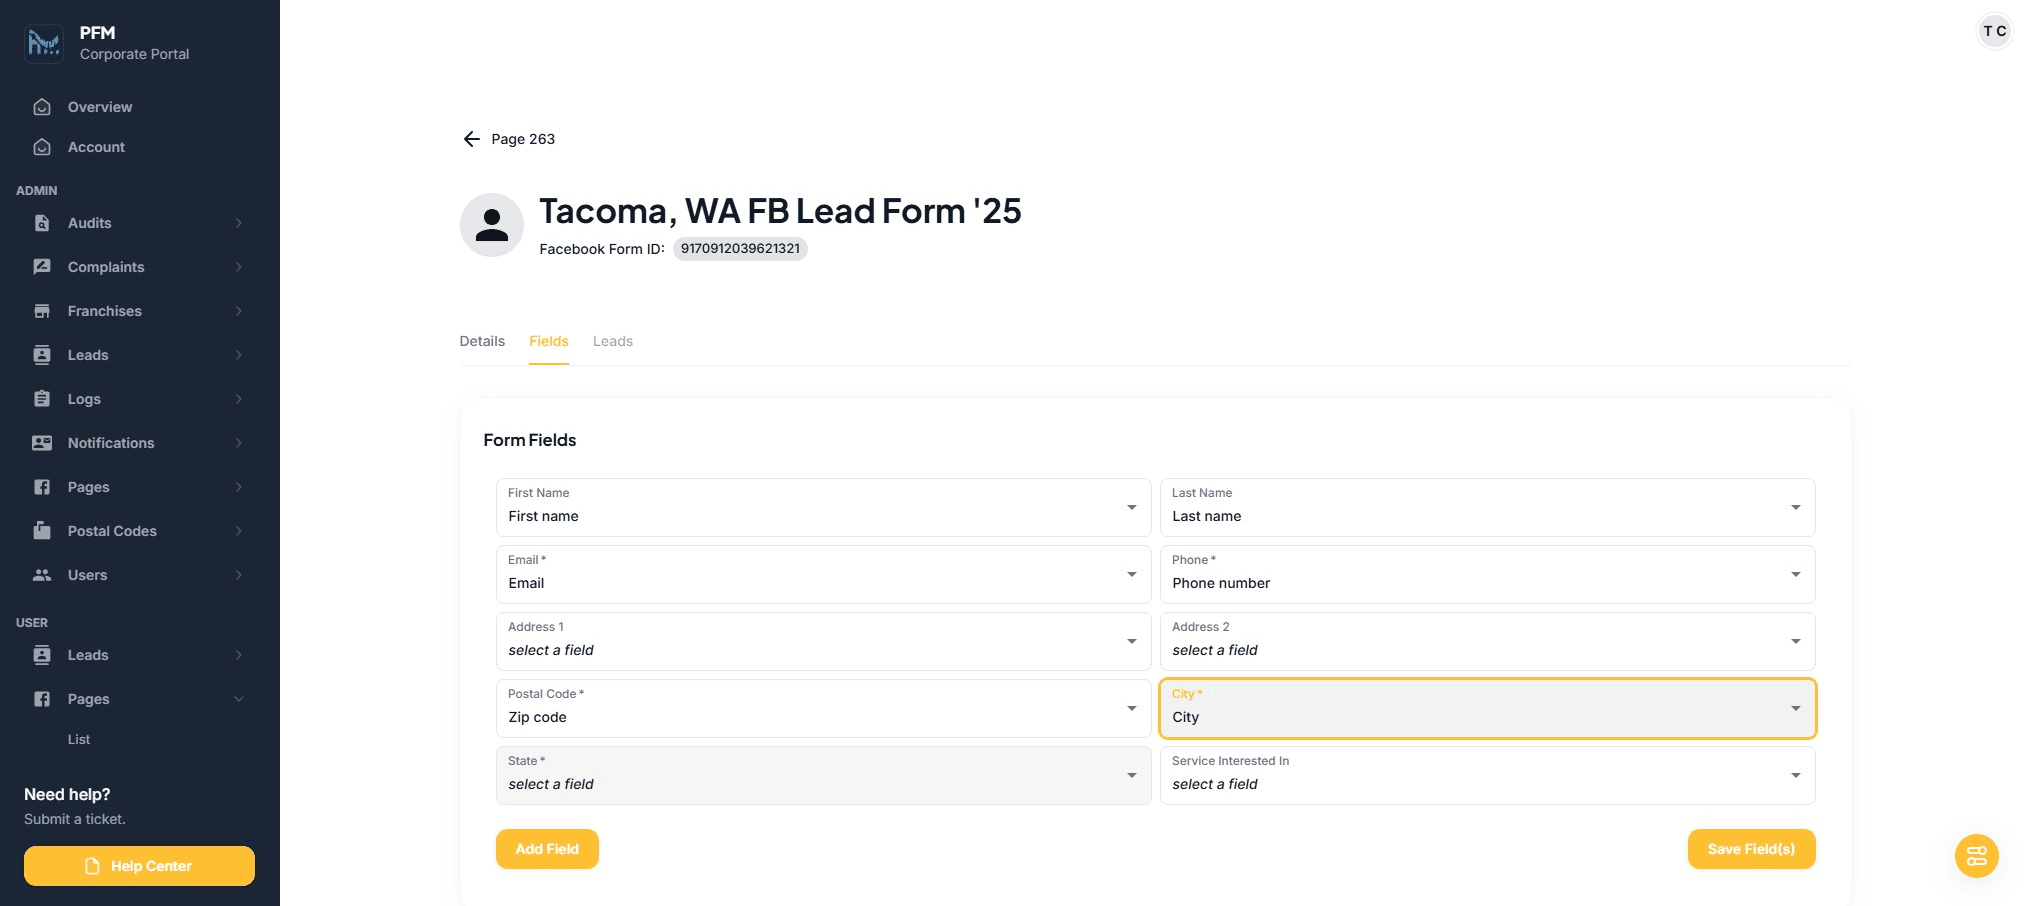
Task: Expand the Logs sidebar menu
Action: point(238,399)
